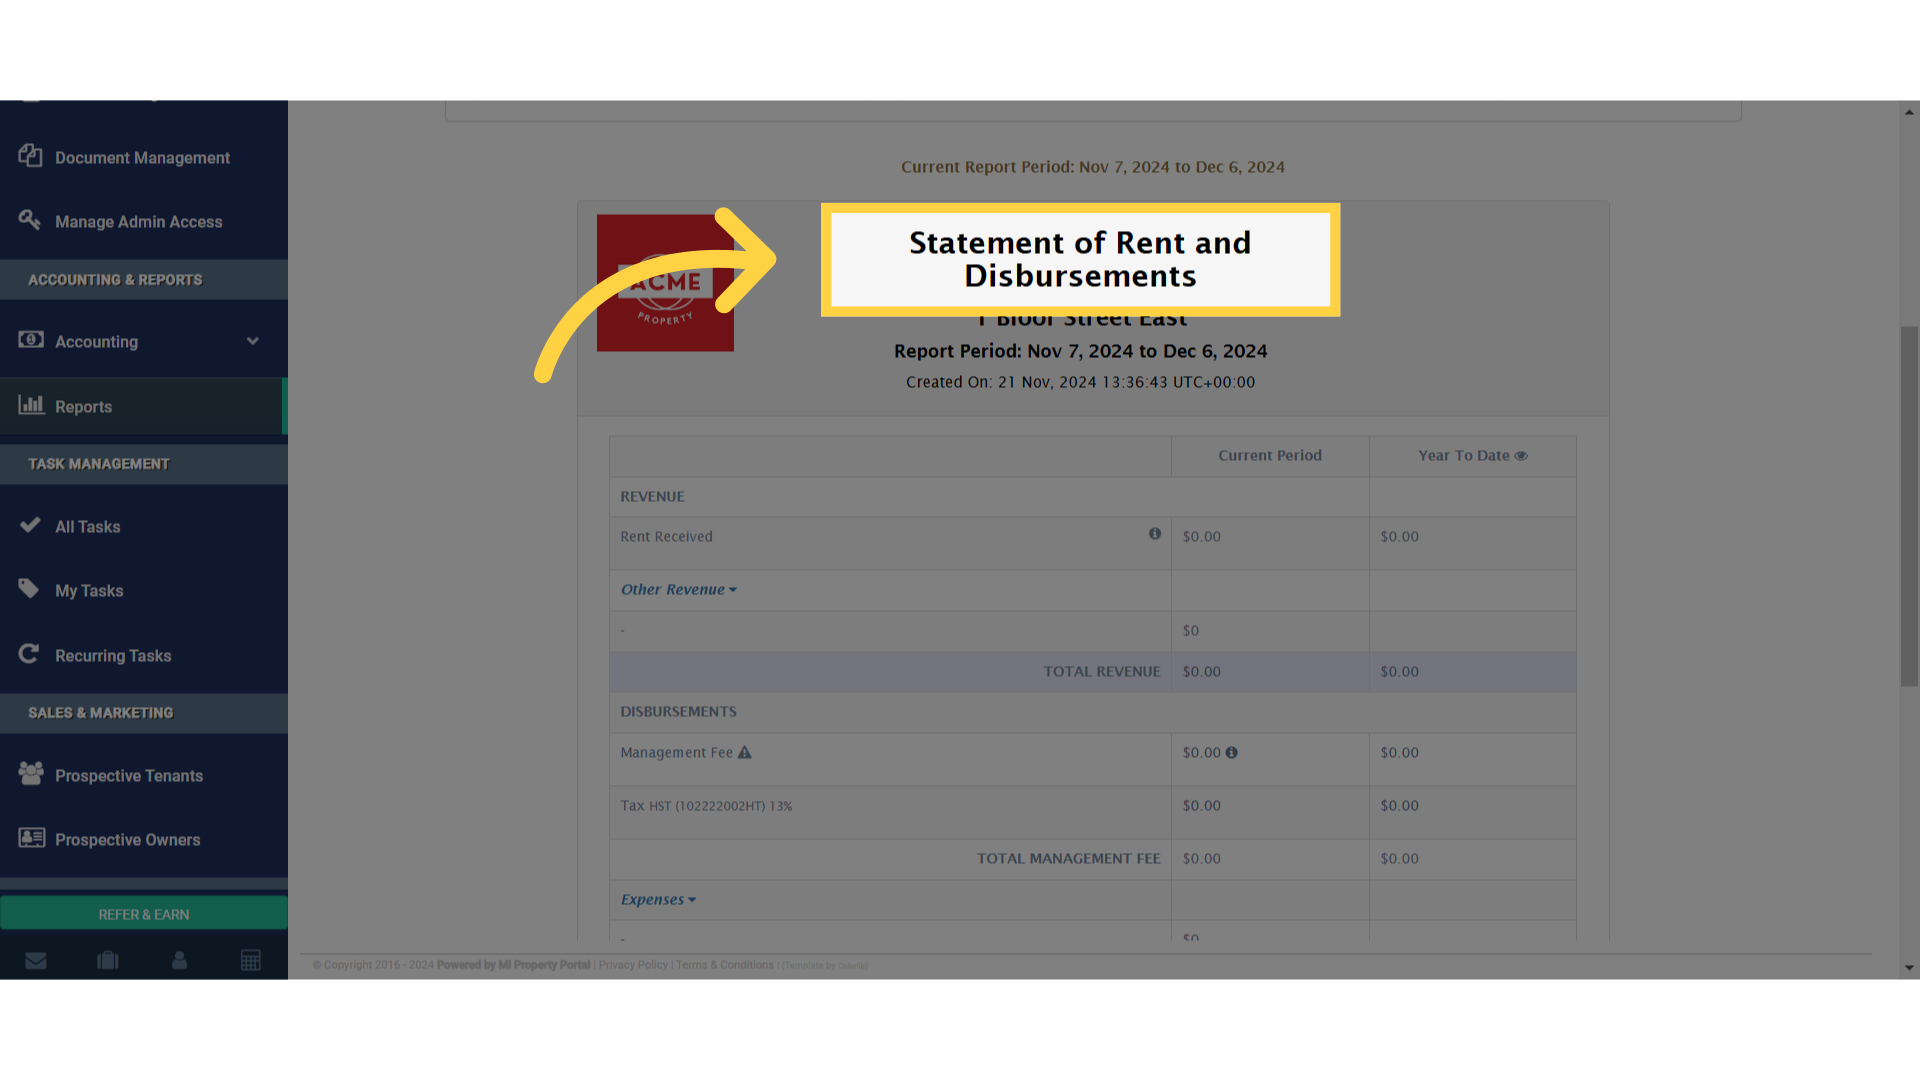Click the My Tasks tag icon

point(29,588)
